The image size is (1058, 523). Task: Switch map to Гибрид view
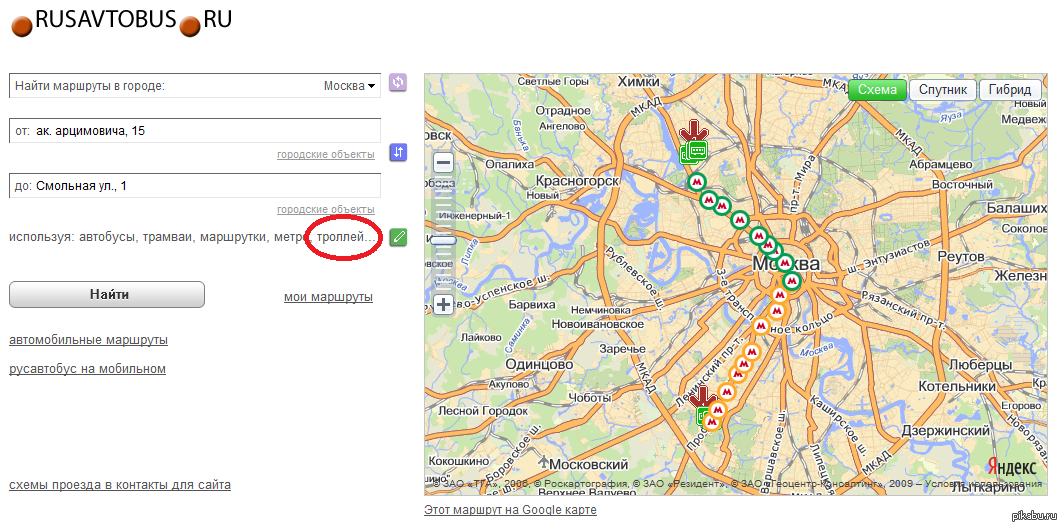pyautogui.click(x=1009, y=90)
